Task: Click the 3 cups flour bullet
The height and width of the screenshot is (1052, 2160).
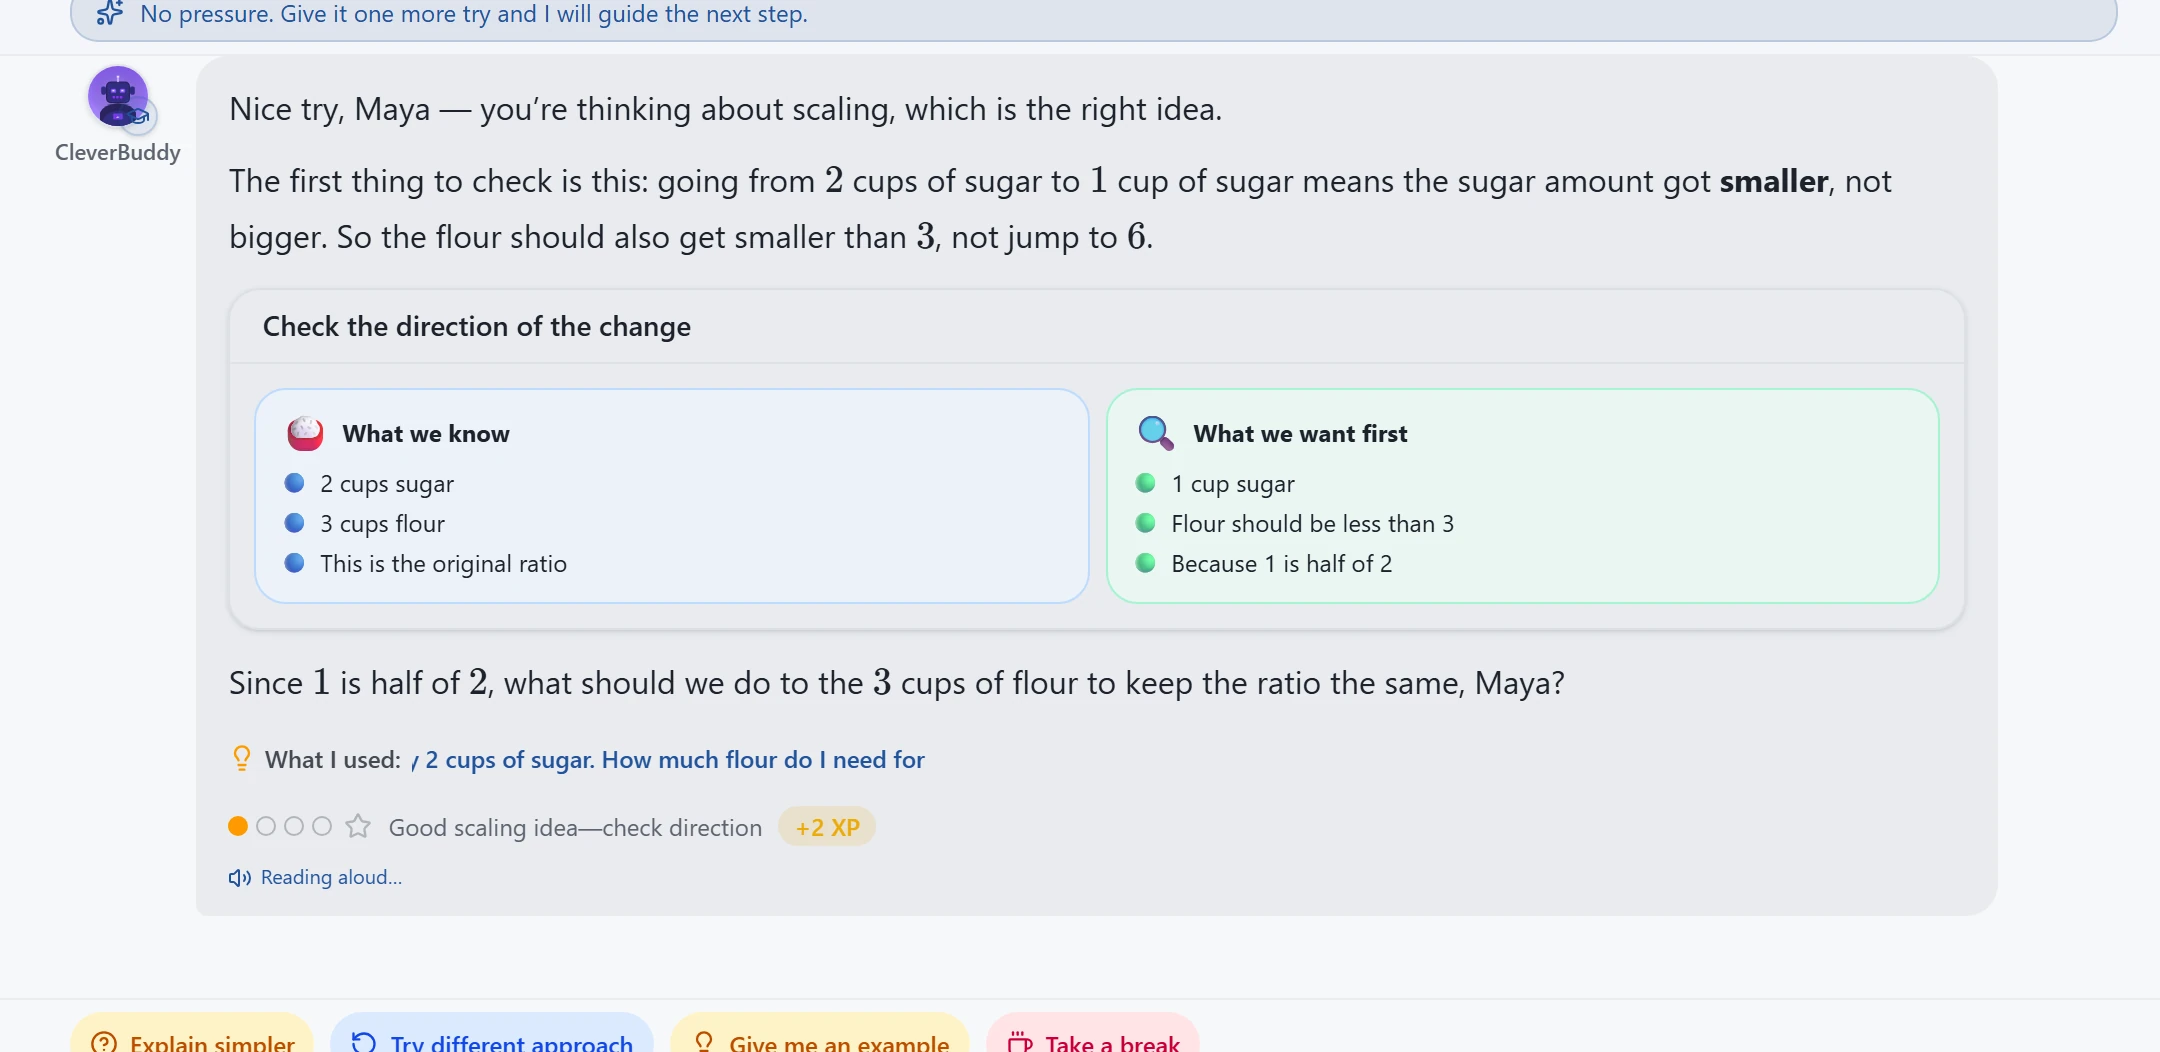Action: pyautogui.click(x=382, y=524)
